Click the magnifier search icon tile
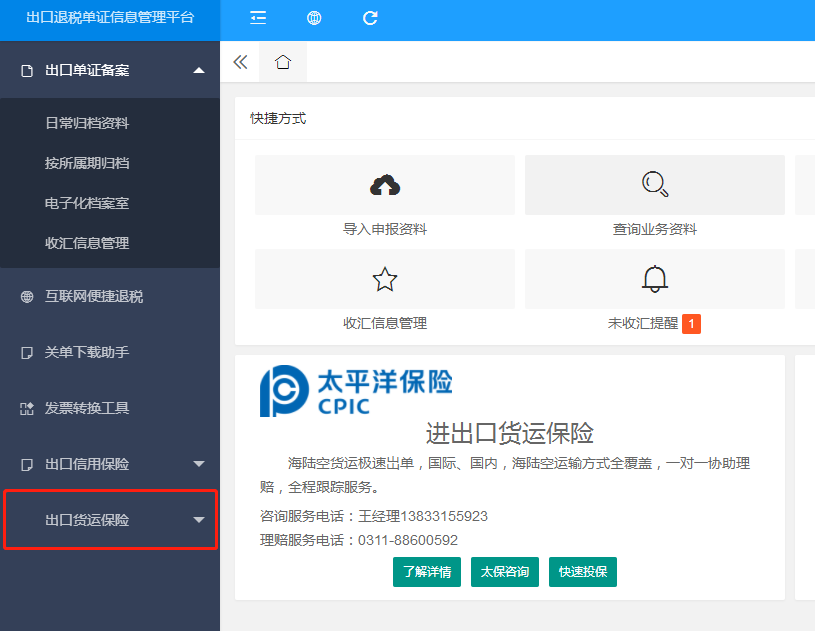815x631 pixels. 655,185
